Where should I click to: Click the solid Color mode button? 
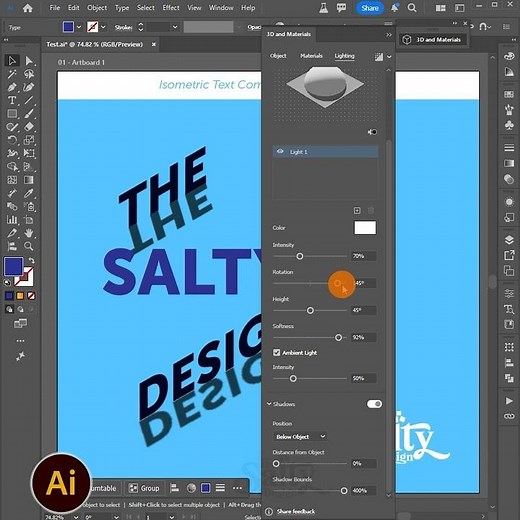[9, 296]
